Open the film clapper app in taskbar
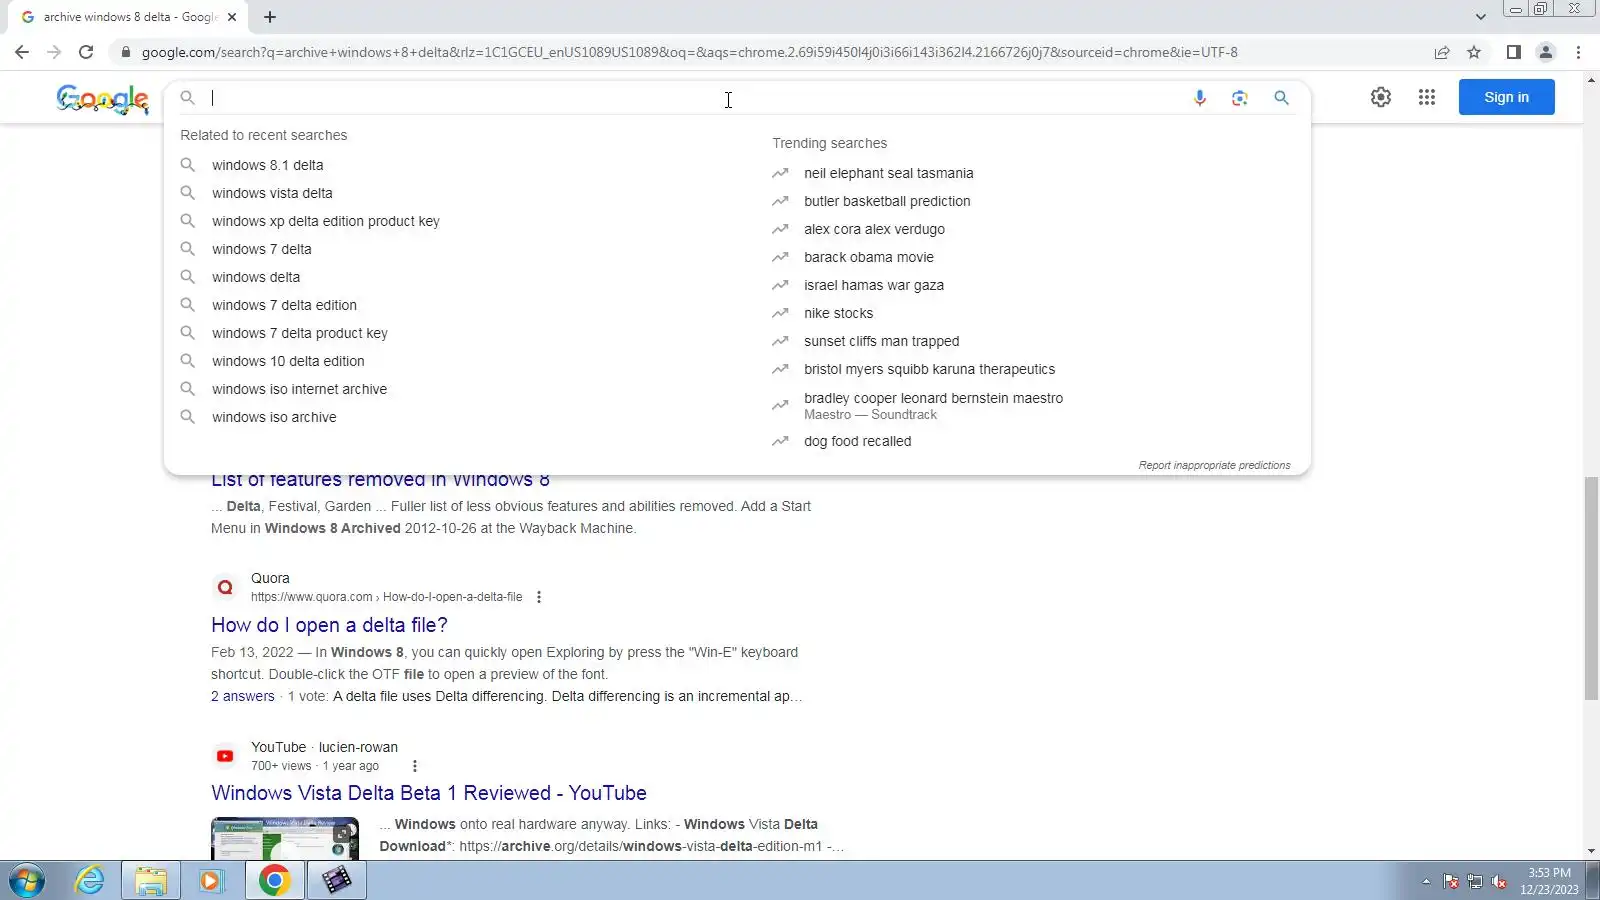The width and height of the screenshot is (1600, 900). 337,881
